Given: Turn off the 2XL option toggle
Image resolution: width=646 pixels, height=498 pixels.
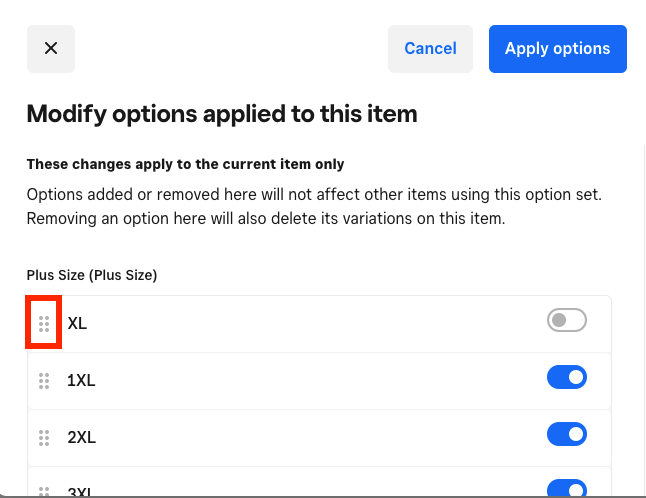Looking at the screenshot, I should pyautogui.click(x=566, y=434).
